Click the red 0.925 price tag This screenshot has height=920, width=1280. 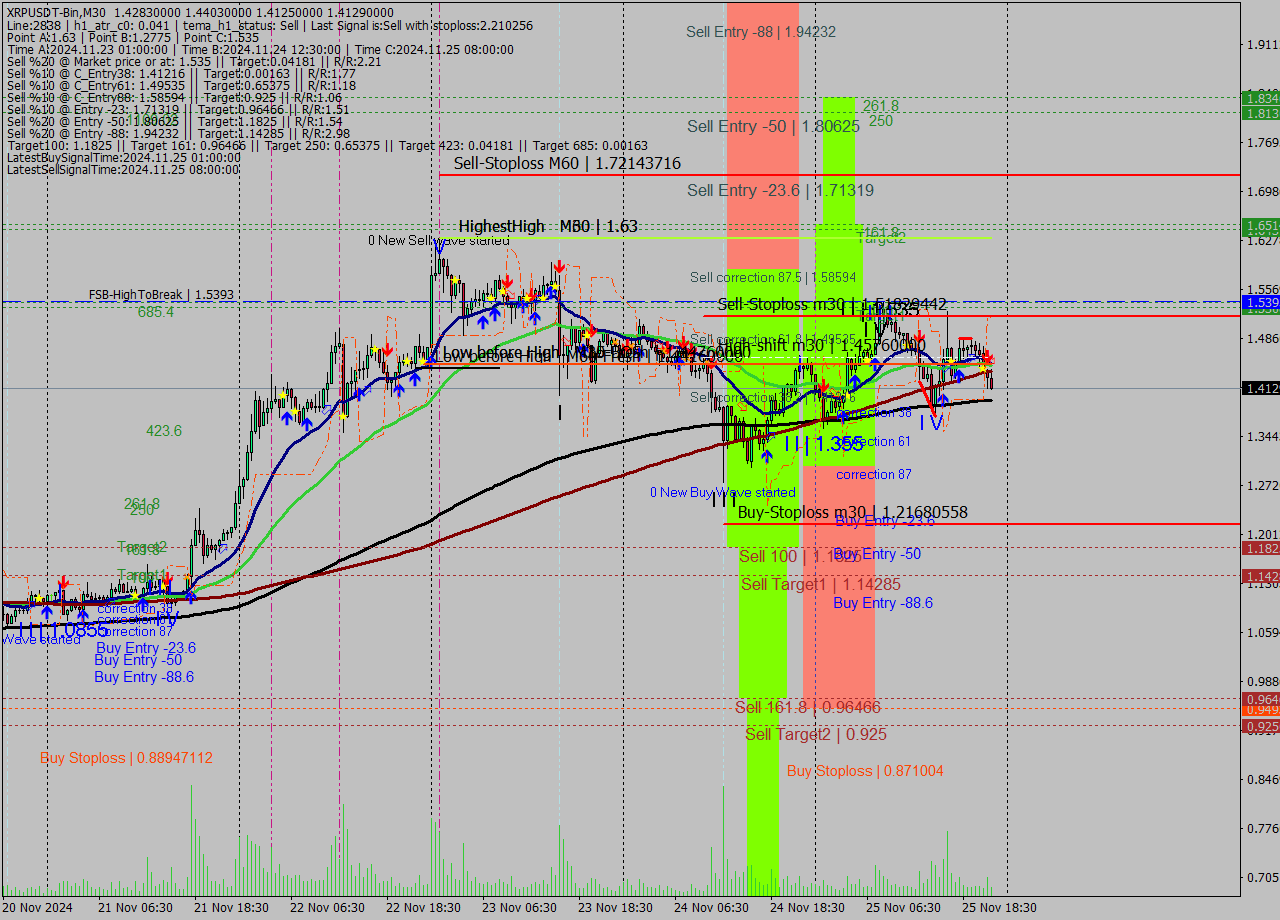[1260, 726]
